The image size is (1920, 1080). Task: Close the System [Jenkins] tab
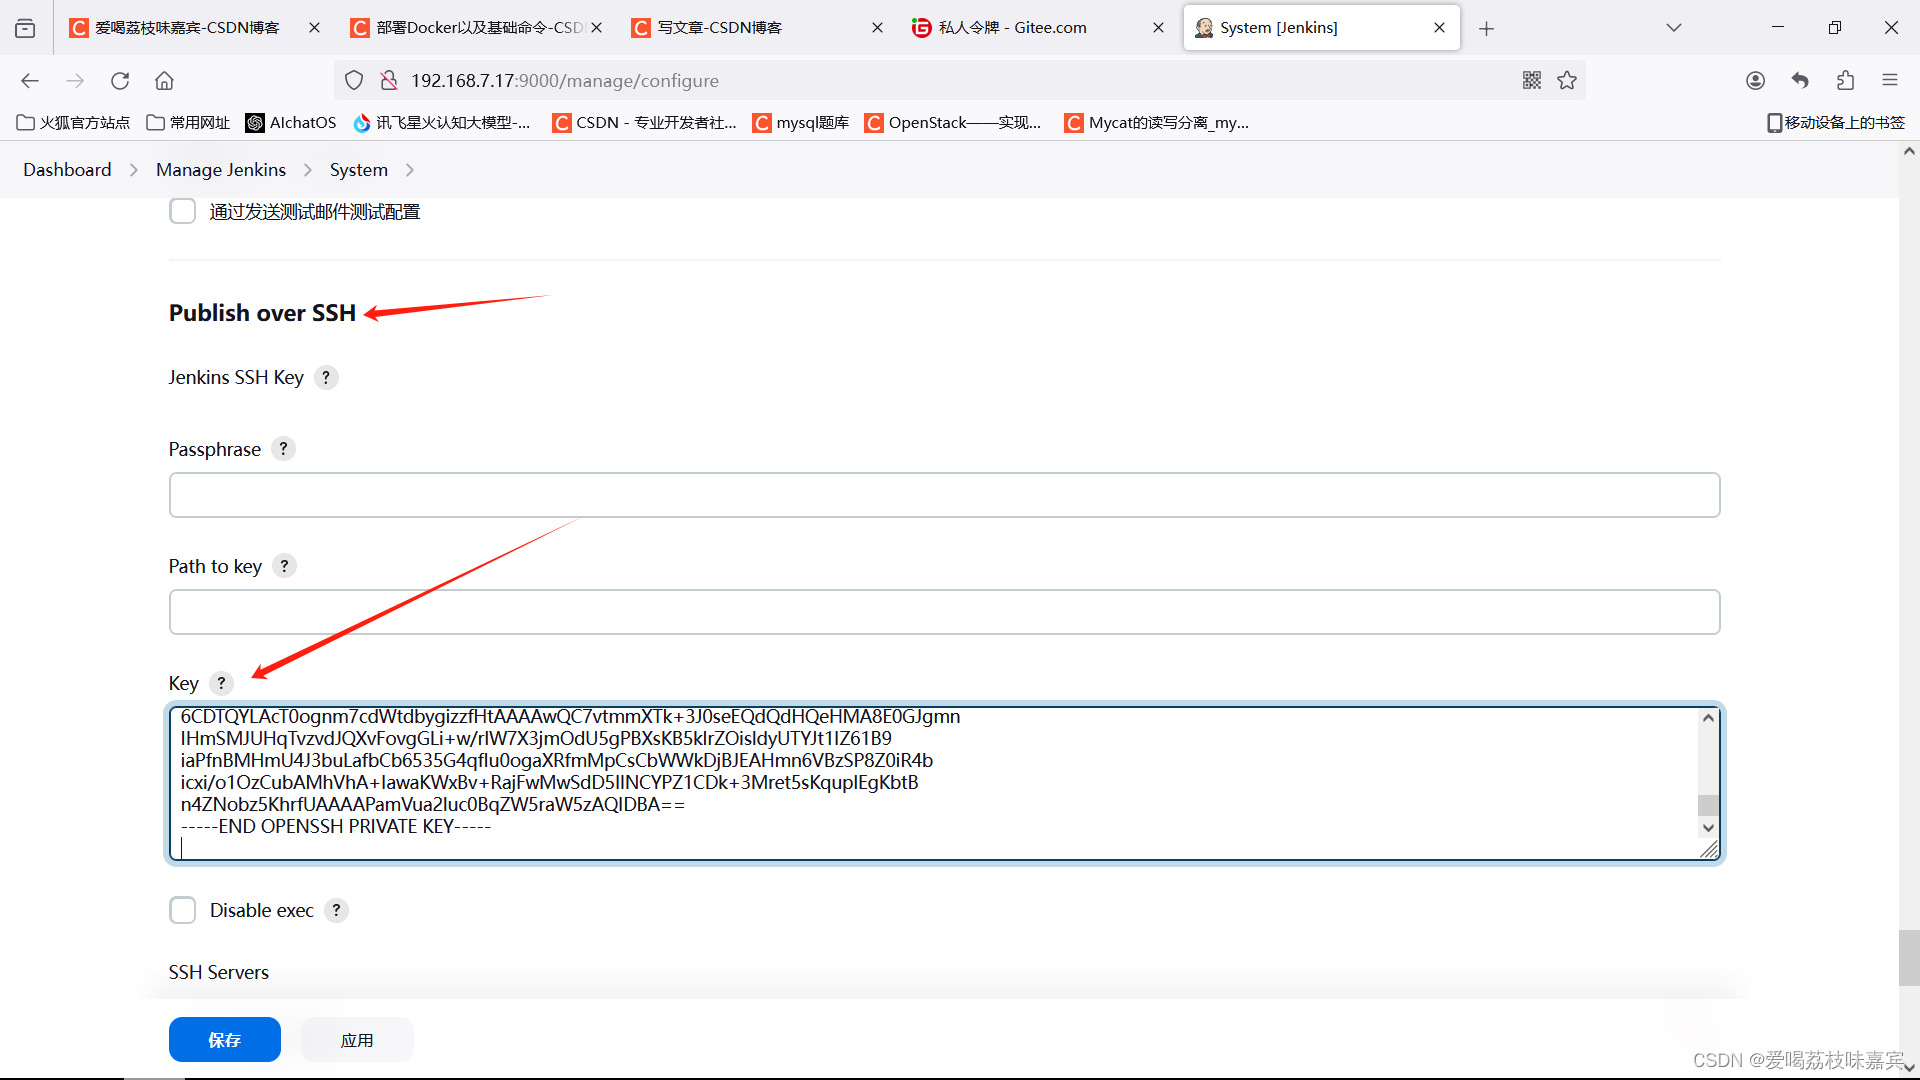[x=1439, y=28]
